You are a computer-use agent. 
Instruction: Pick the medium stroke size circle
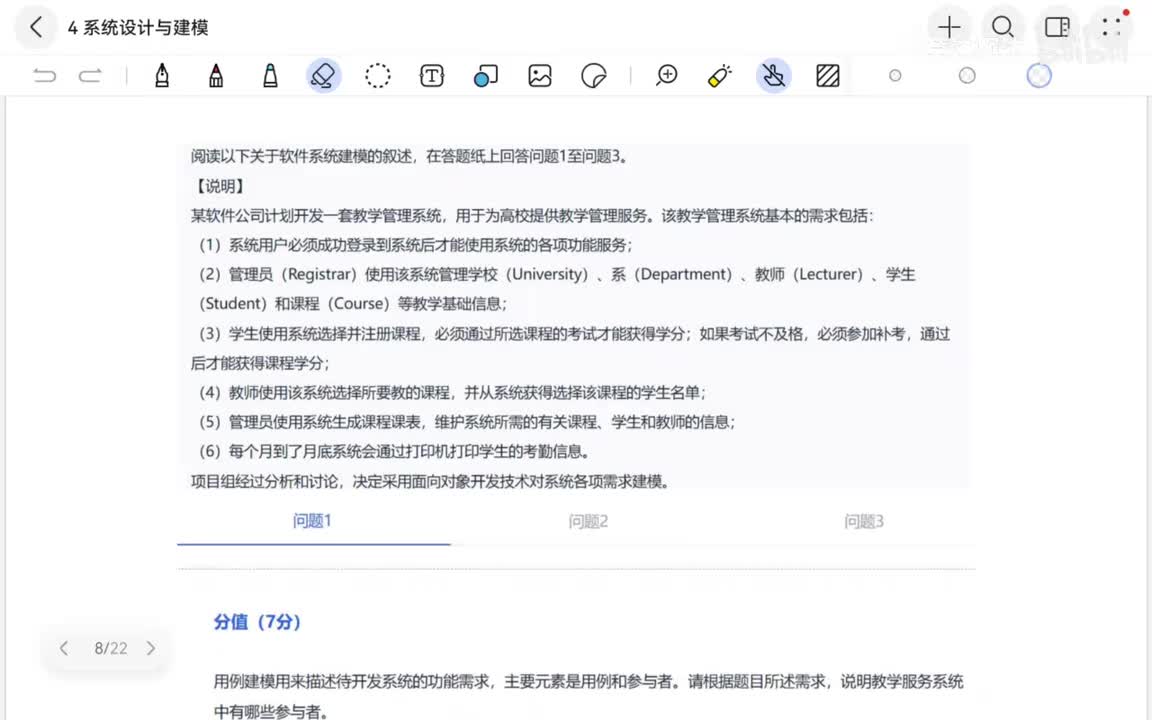[967, 76]
